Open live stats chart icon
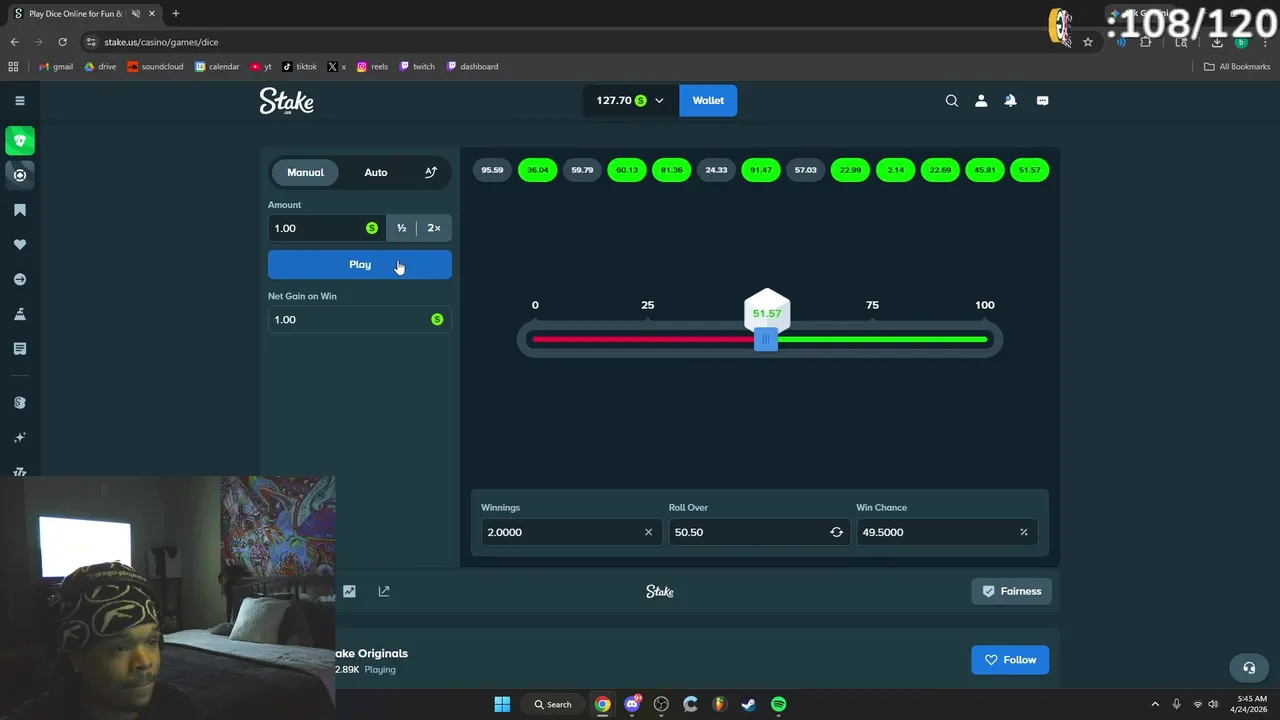 point(349,591)
